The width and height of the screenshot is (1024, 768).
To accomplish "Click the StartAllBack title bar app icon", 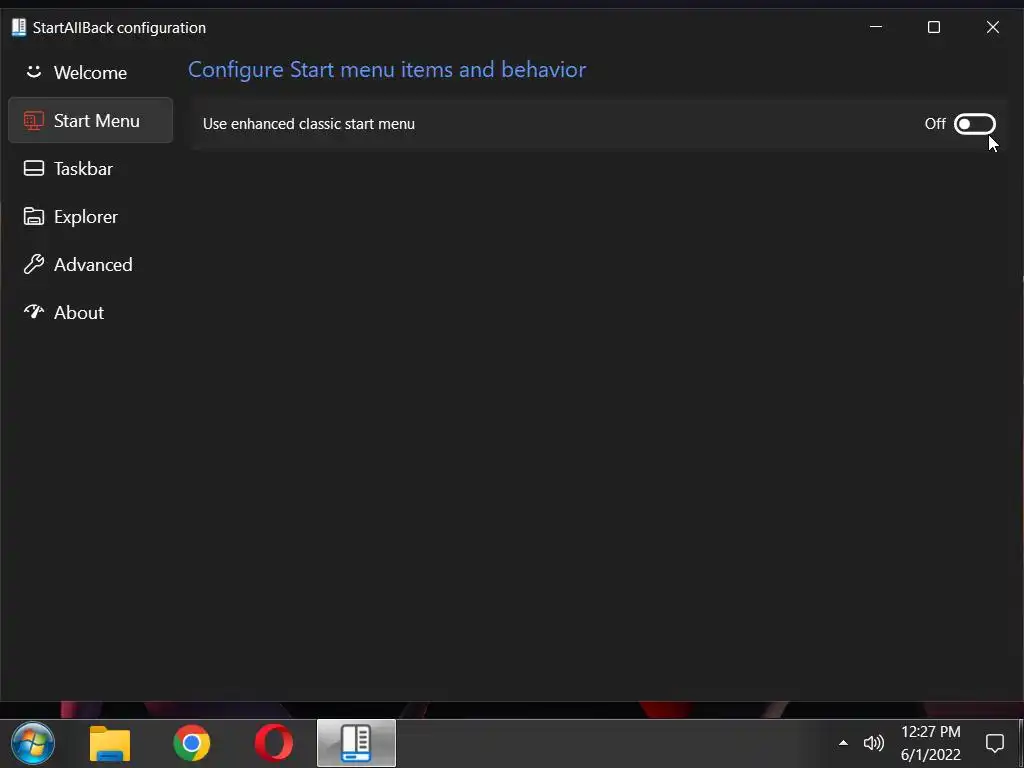I will pyautogui.click(x=19, y=27).
